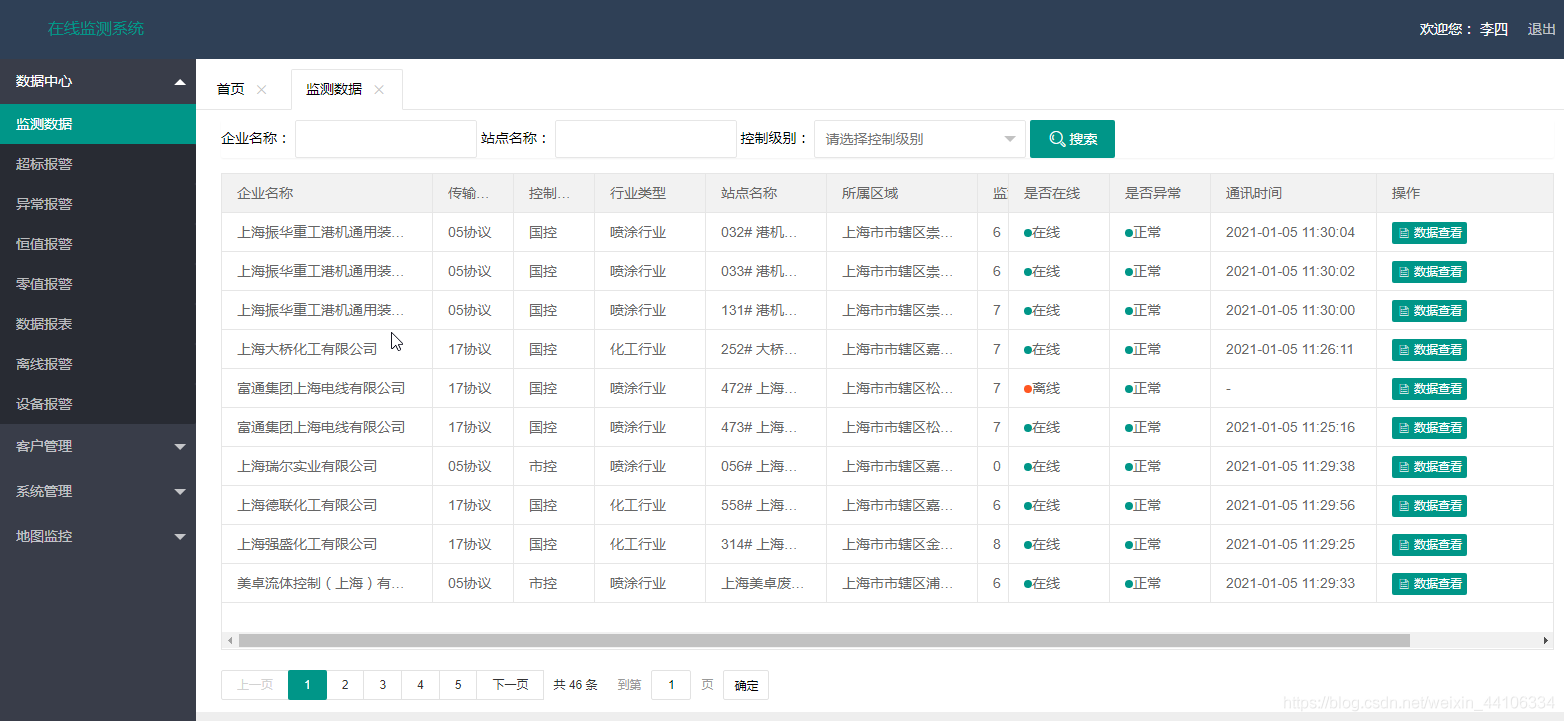Click the user name 李四
Screen dimensions: 1564x721
click(1494, 29)
